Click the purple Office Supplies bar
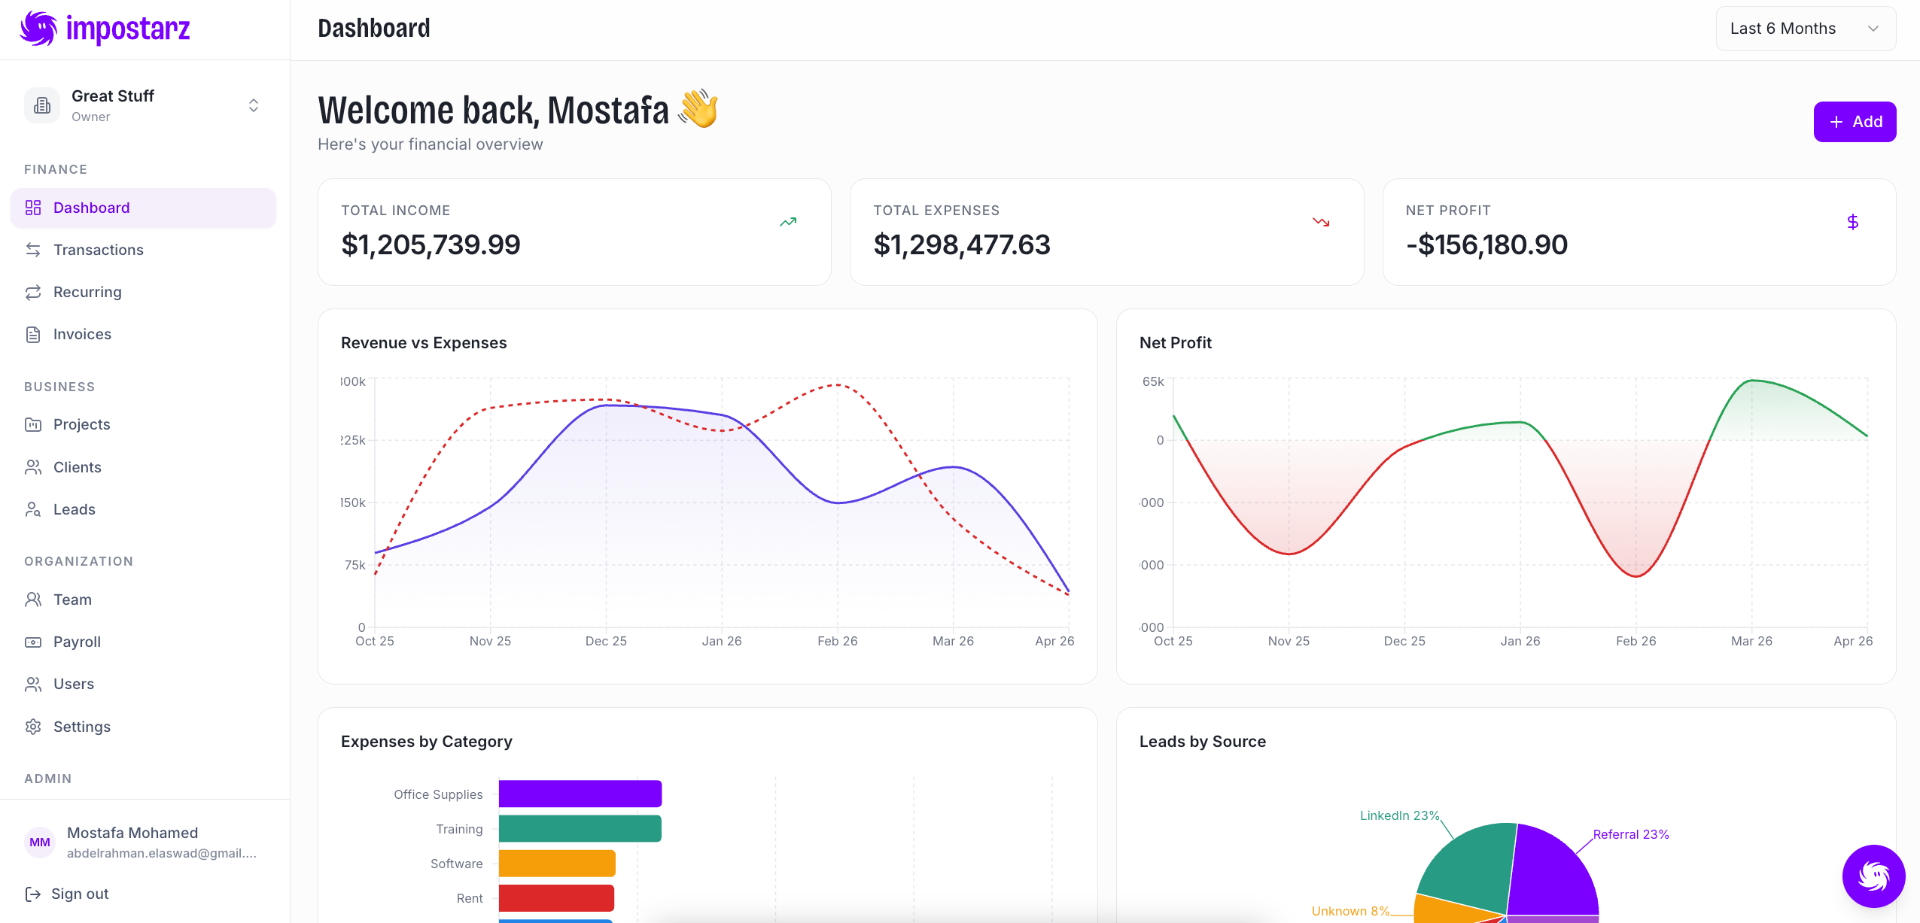The width and height of the screenshot is (1920, 923). point(580,794)
